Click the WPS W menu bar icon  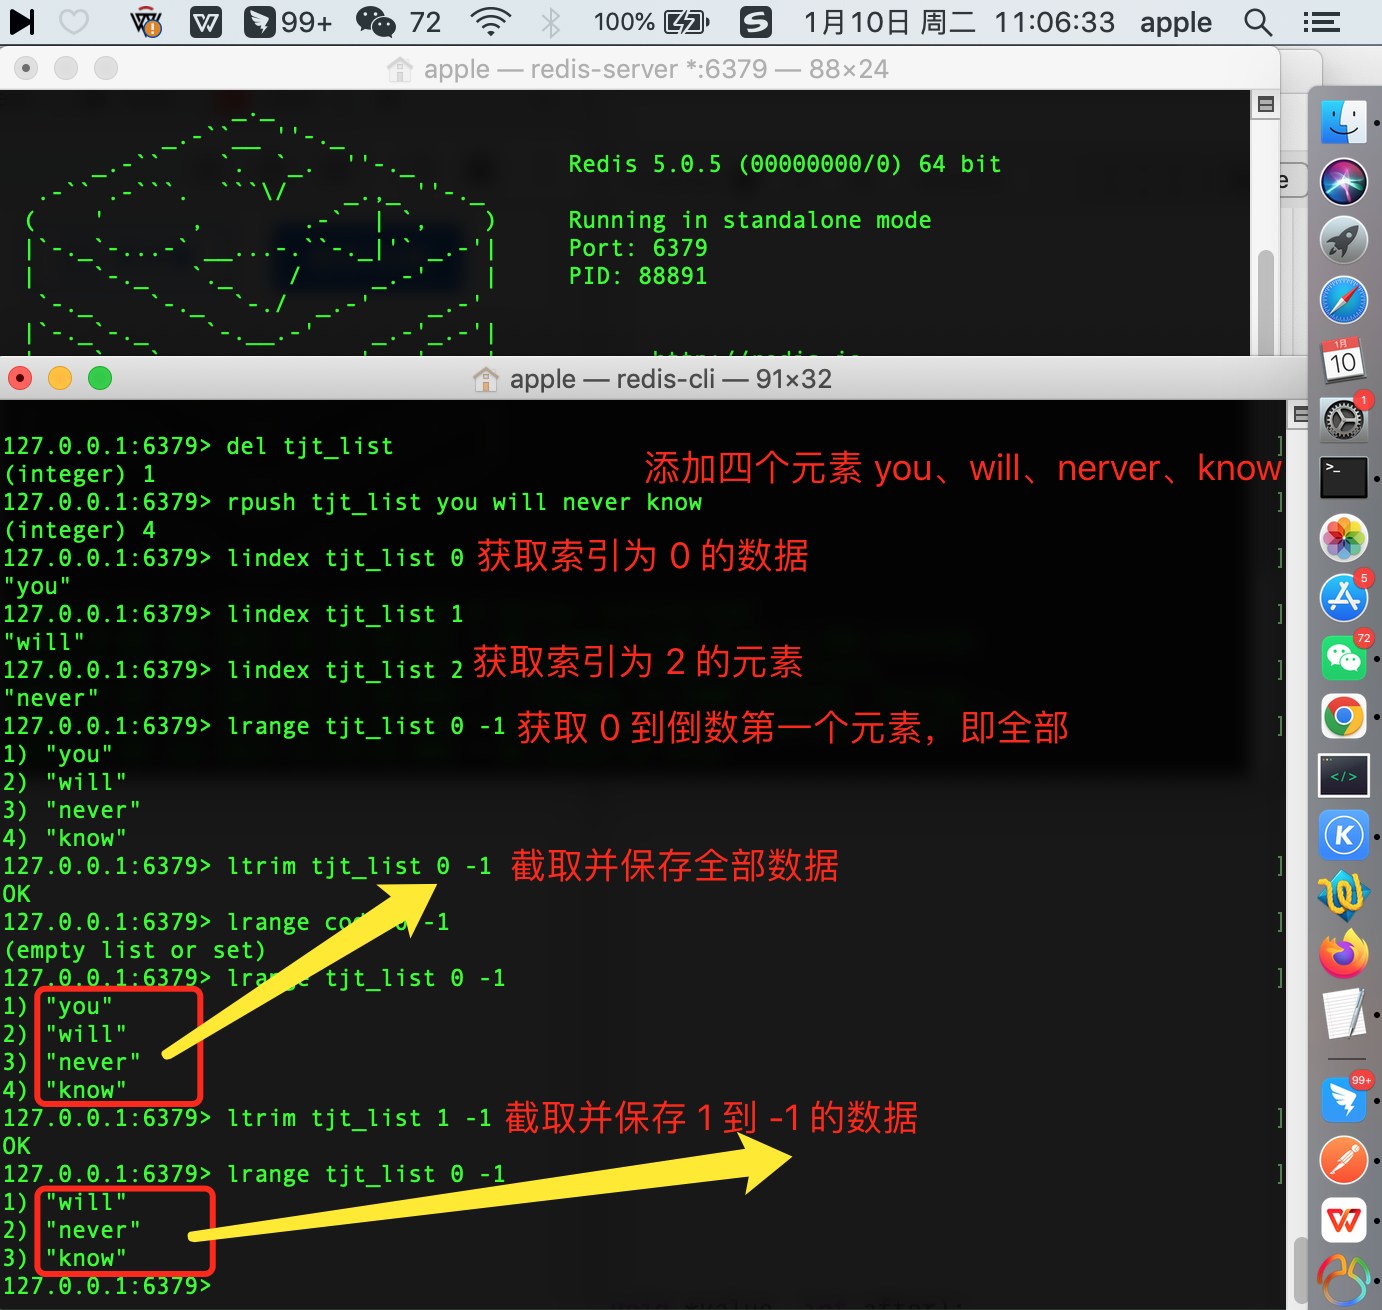pyautogui.click(x=206, y=21)
